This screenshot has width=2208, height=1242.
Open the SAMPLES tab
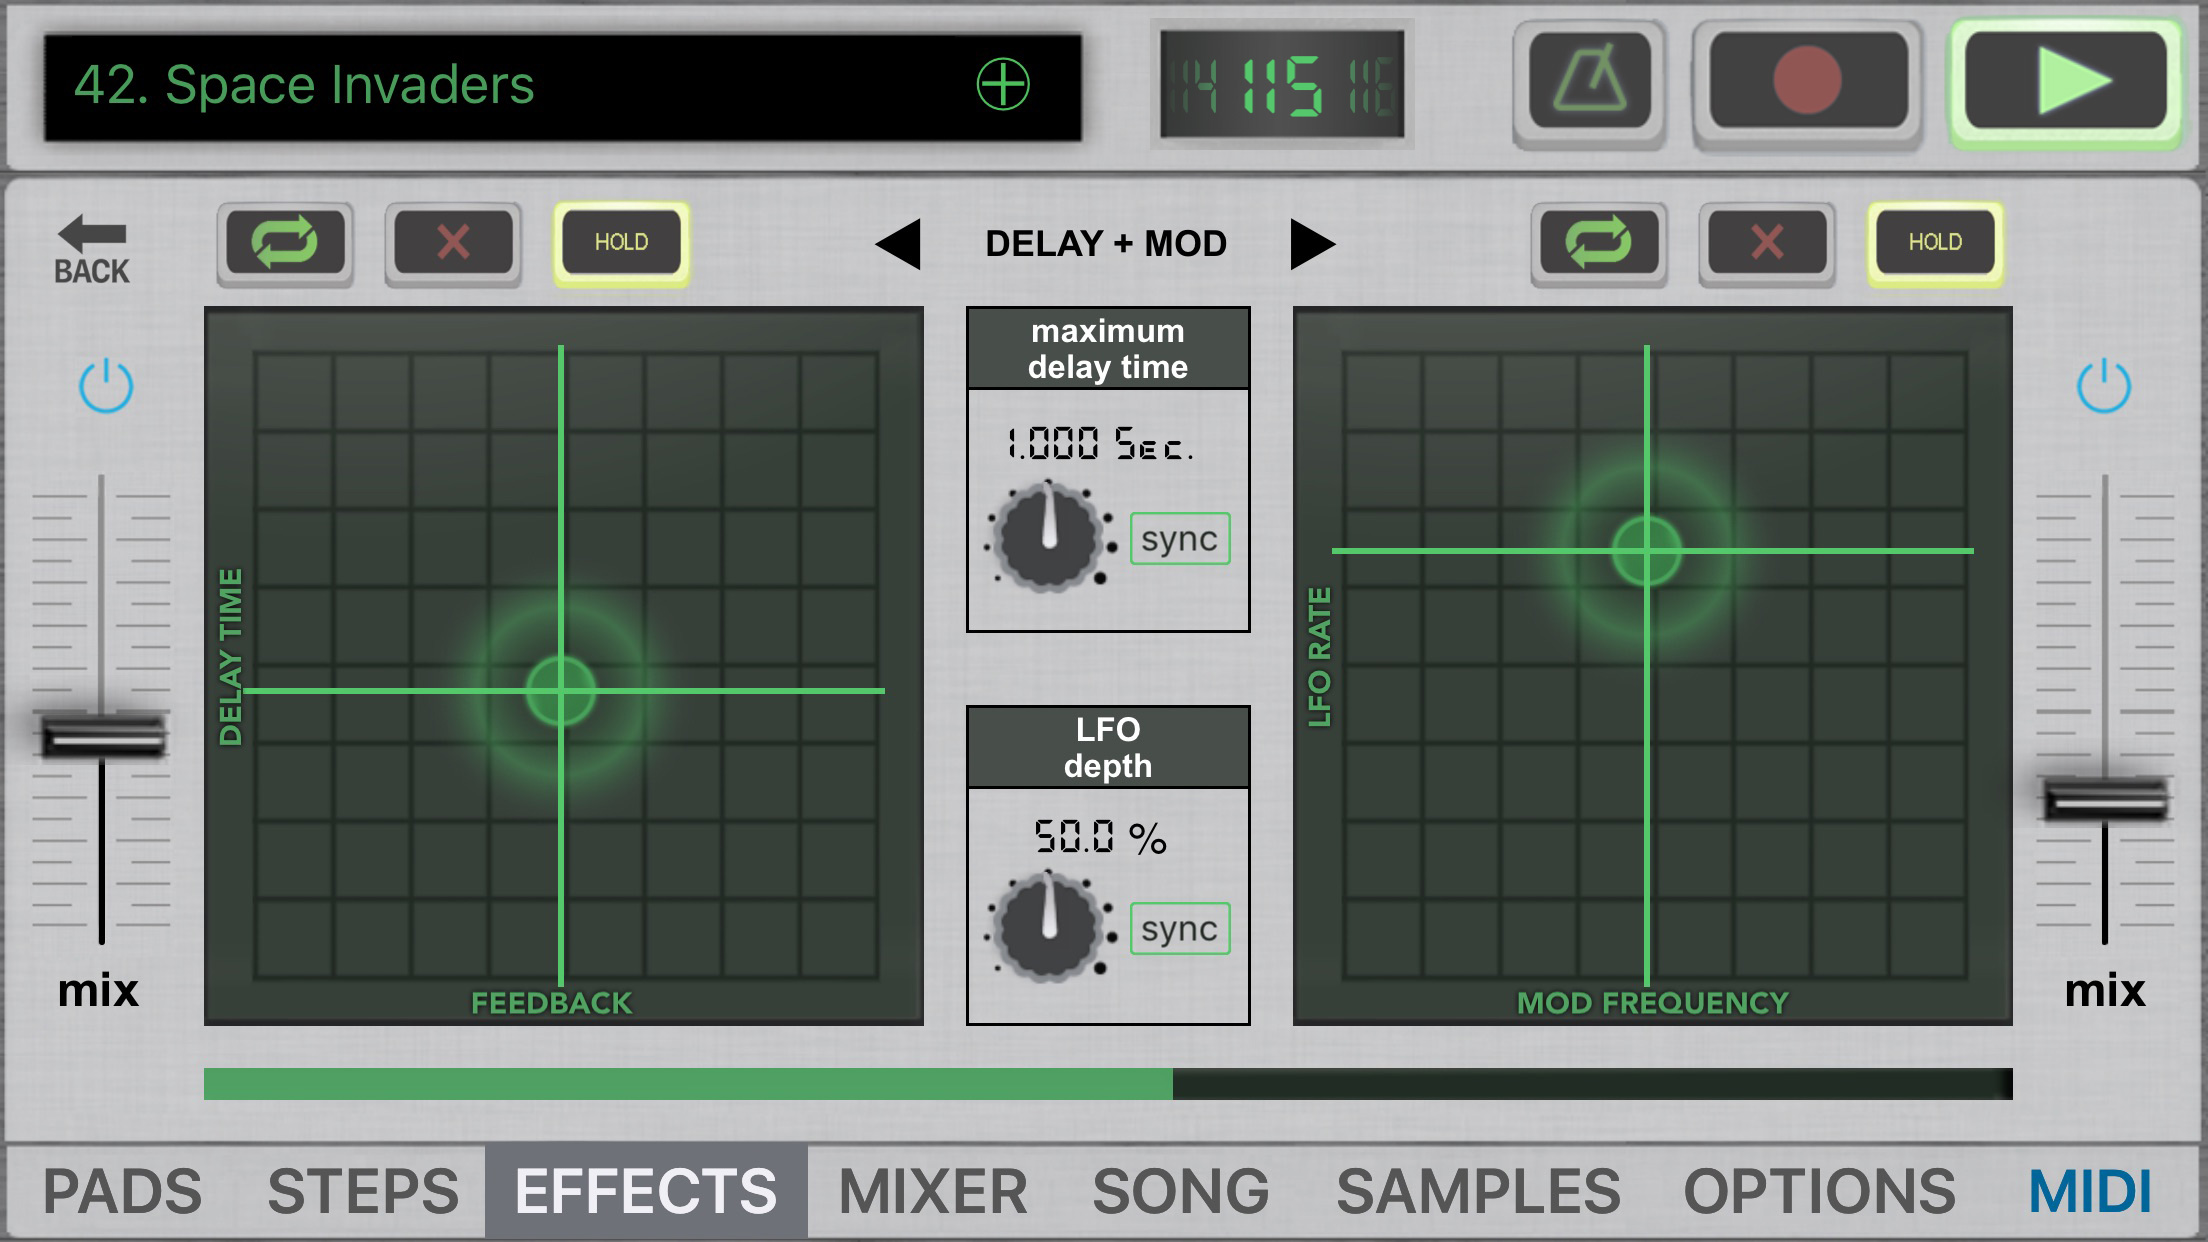(x=1478, y=1191)
